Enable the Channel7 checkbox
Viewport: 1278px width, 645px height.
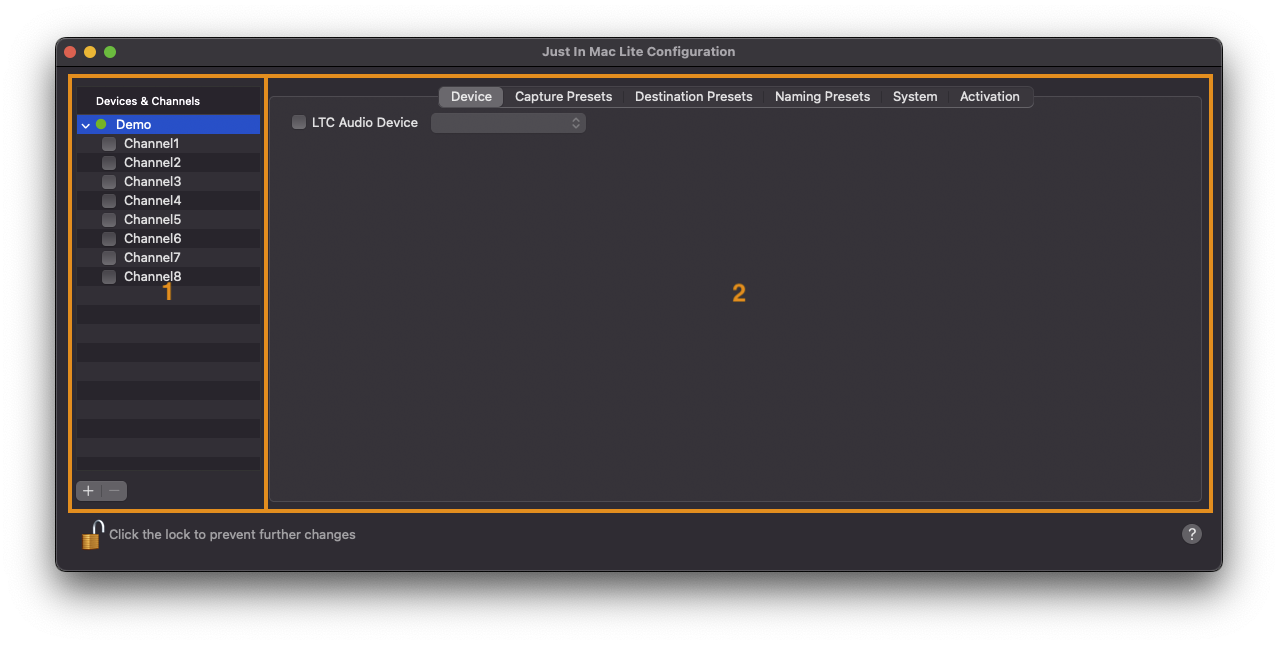click(109, 257)
